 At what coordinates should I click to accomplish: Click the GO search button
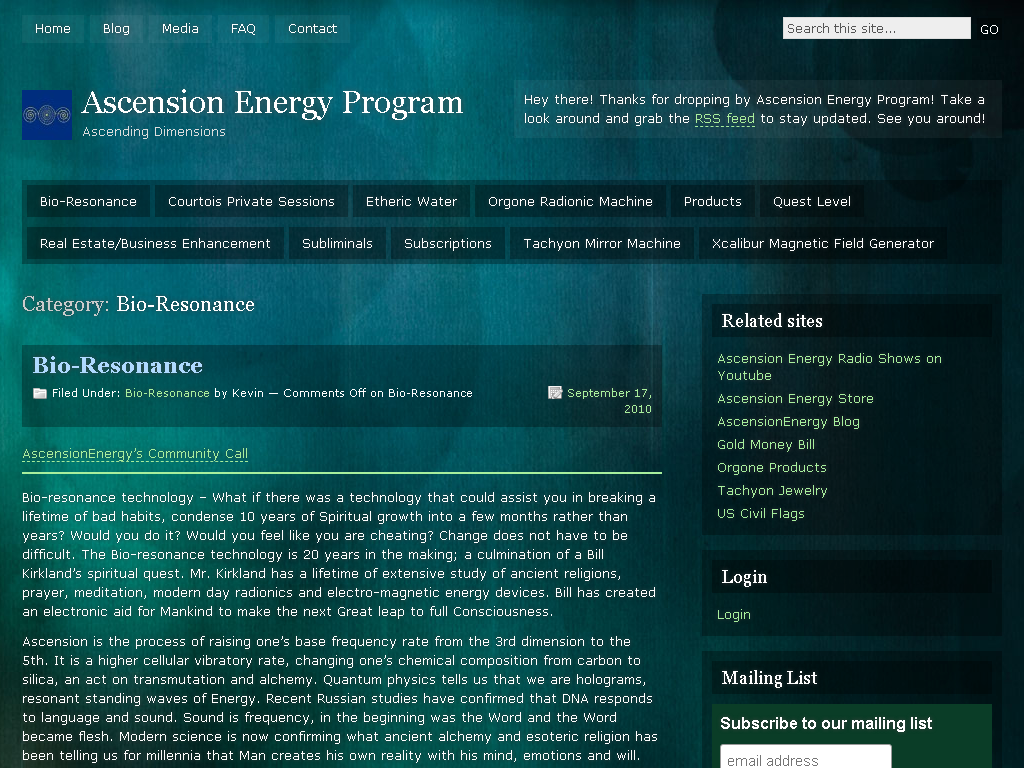coord(989,29)
